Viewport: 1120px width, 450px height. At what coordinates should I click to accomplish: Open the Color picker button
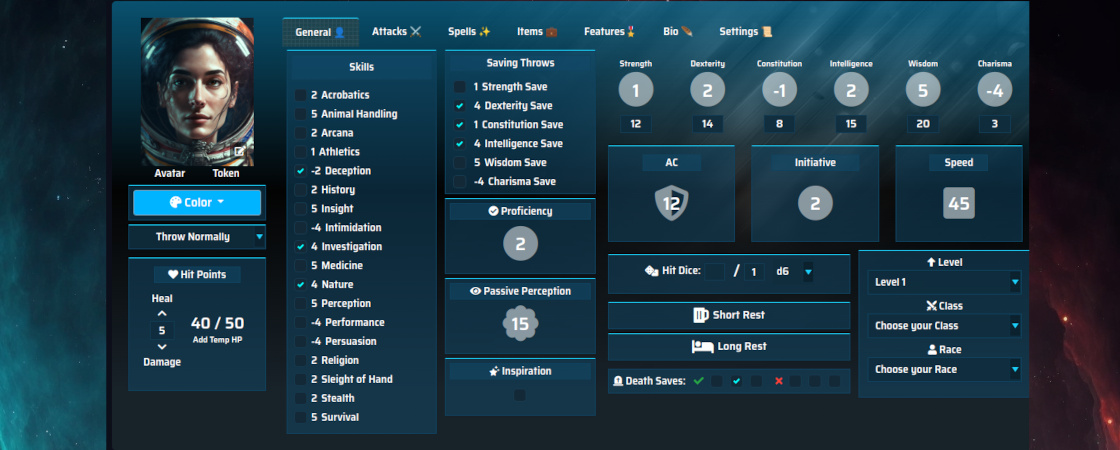(197, 202)
